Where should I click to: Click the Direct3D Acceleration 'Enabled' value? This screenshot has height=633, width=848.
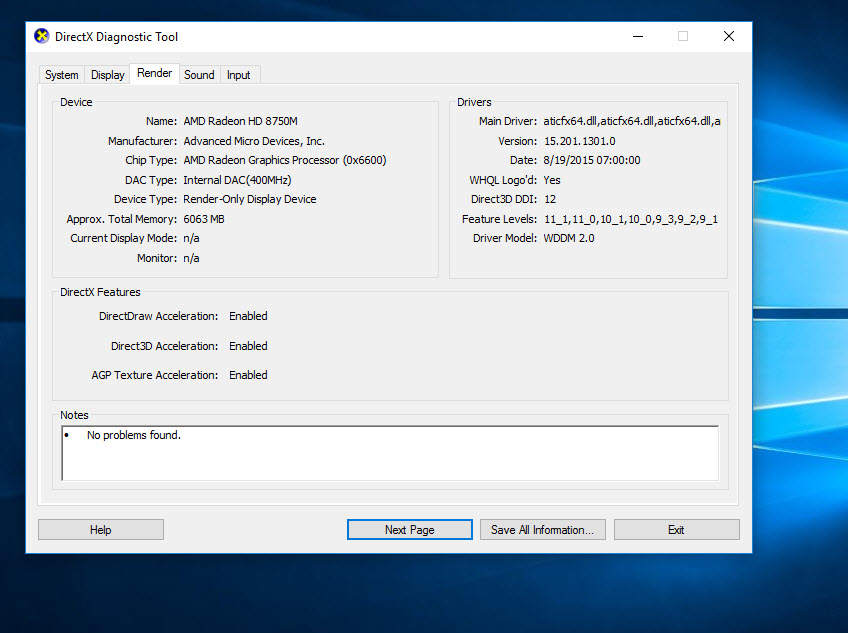[248, 346]
